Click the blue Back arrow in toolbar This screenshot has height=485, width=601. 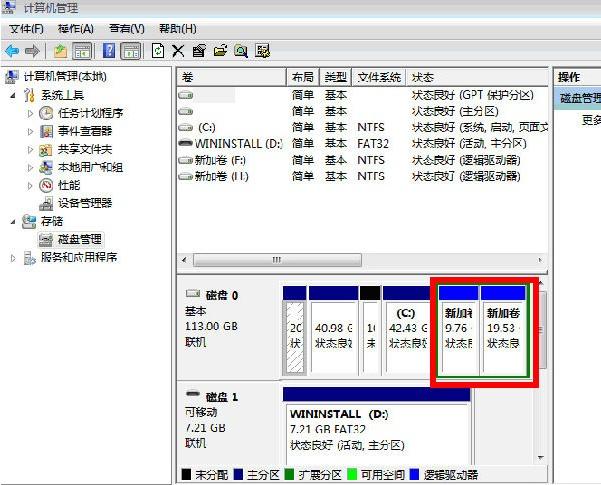tap(12, 50)
